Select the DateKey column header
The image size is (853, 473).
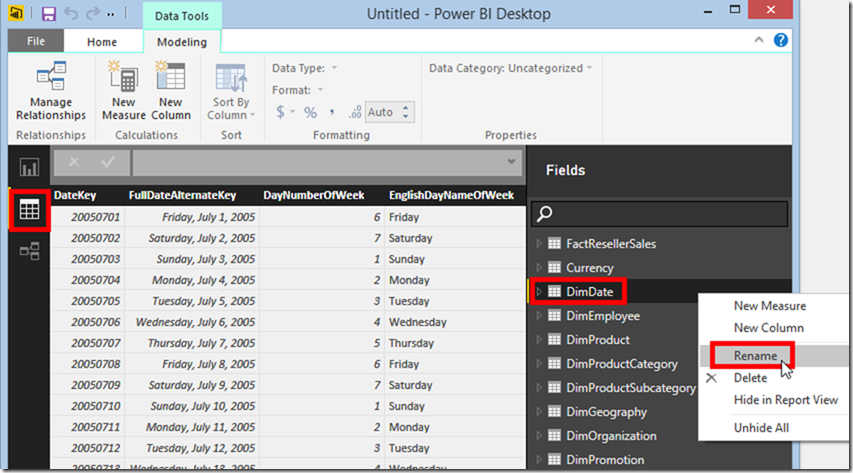pyautogui.click(x=75, y=195)
